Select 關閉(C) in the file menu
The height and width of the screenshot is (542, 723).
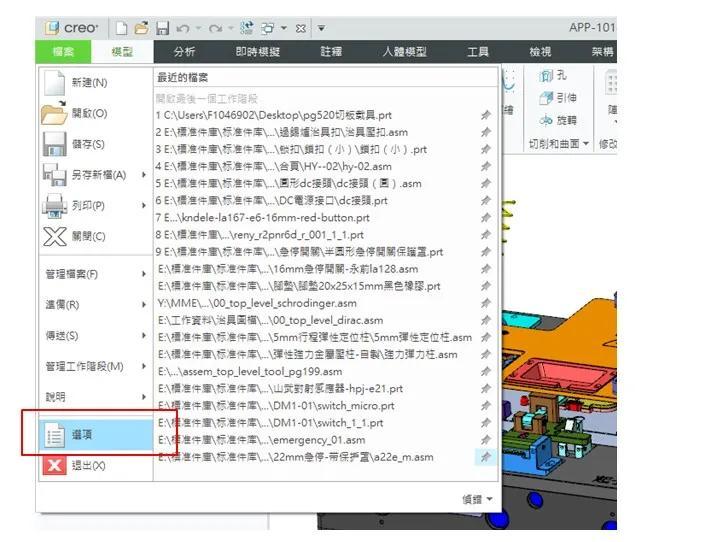click(95, 237)
